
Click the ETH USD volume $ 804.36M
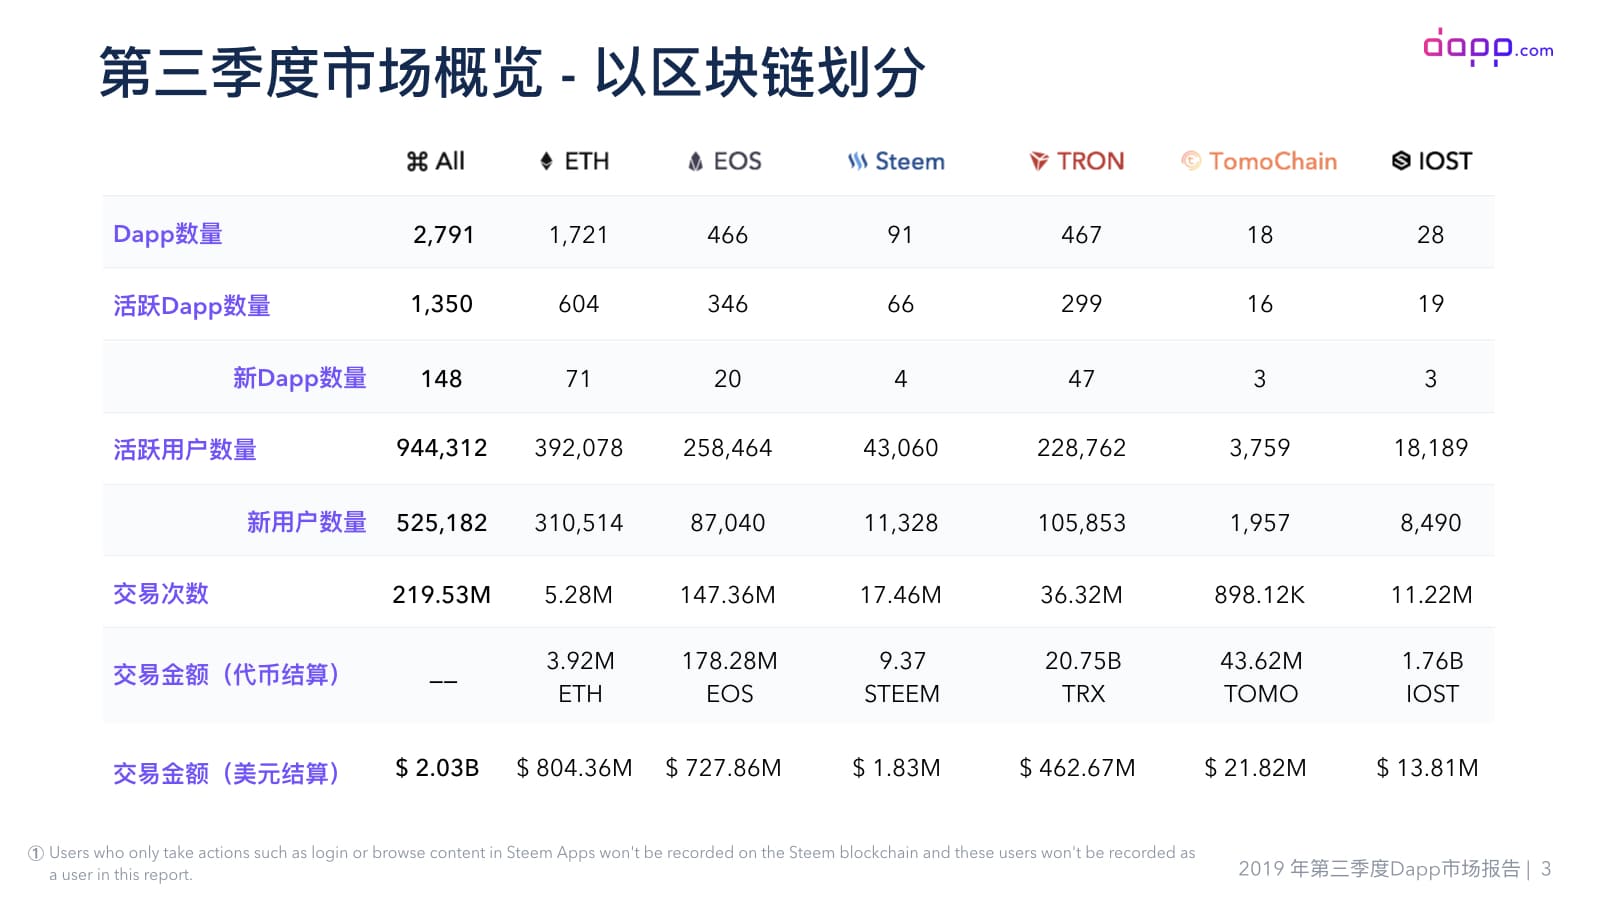point(574,768)
